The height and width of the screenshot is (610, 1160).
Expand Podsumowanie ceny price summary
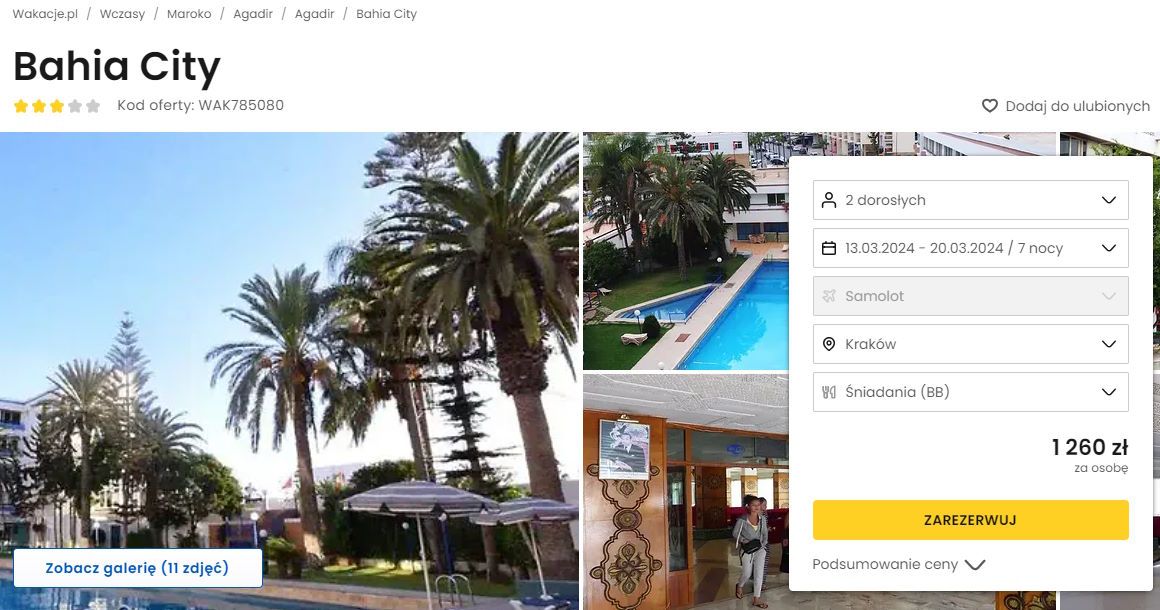pyautogui.click(x=899, y=564)
